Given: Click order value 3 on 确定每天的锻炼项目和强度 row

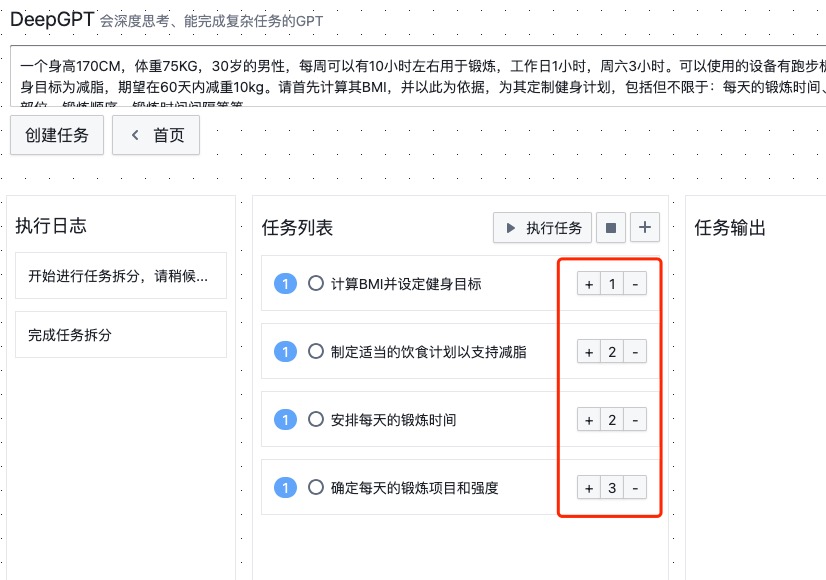Looking at the screenshot, I should click(612, 488).
